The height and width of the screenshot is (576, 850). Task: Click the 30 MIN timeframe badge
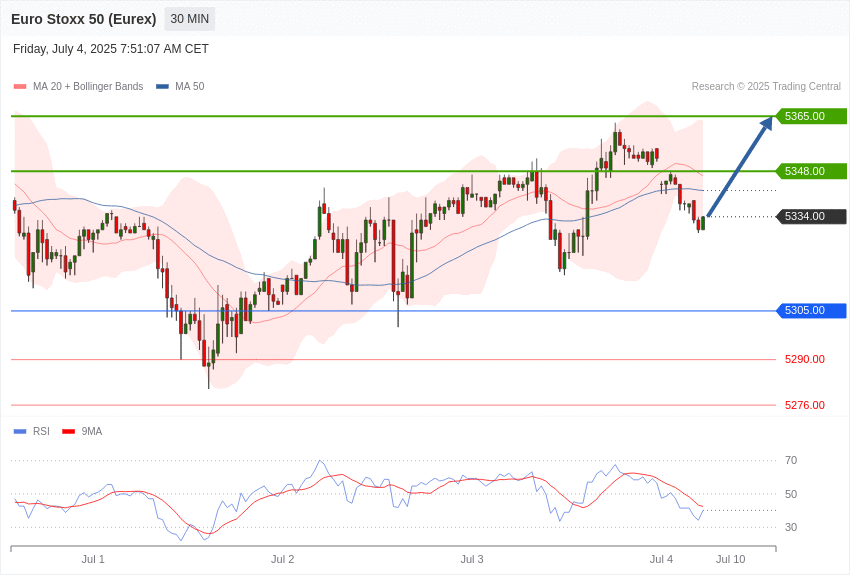190,19
